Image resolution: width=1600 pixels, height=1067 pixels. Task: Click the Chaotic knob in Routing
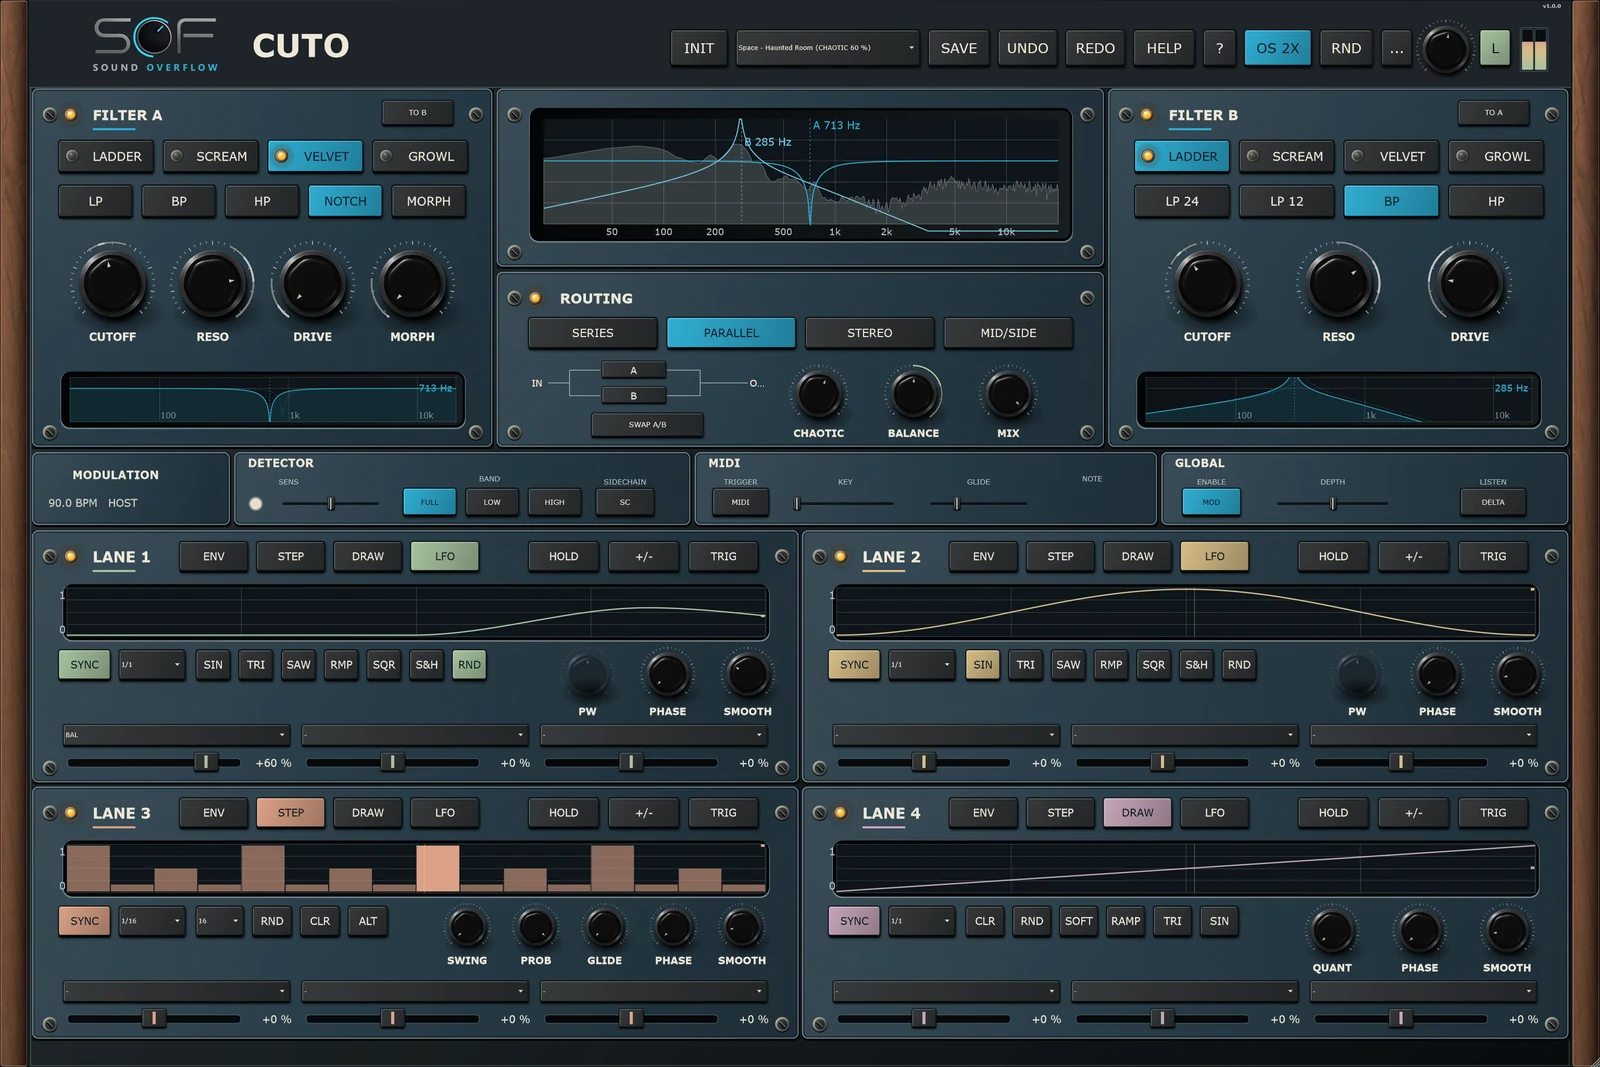point(819,395)
